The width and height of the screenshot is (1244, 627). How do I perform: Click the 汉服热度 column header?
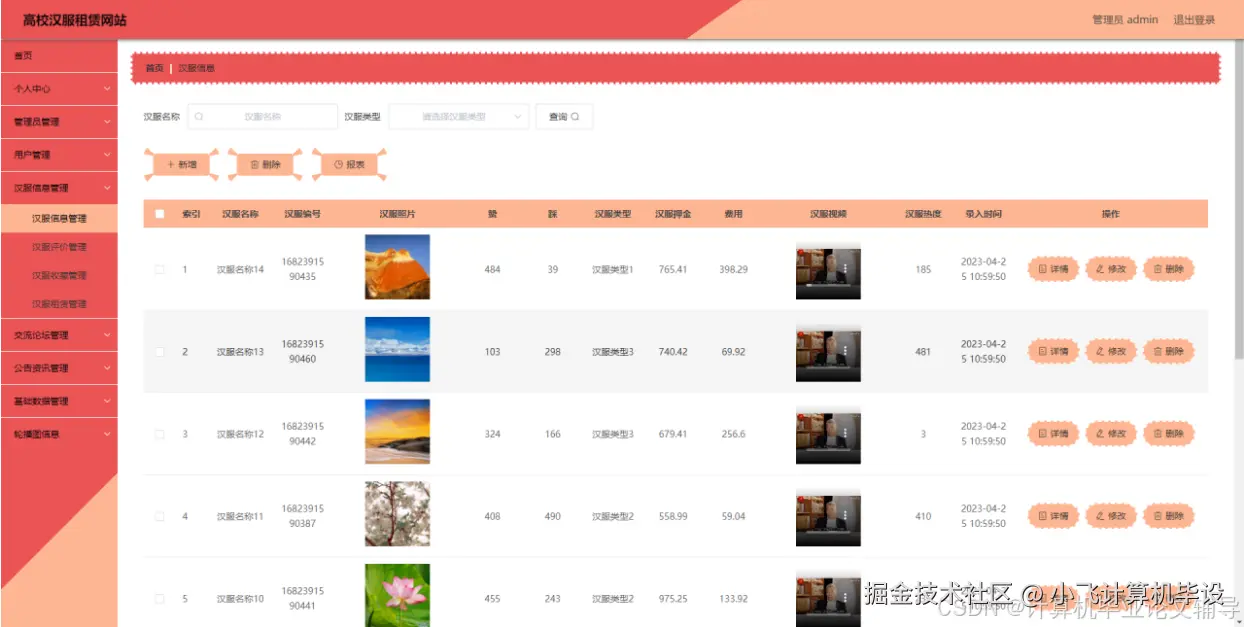(x=923, y=214)
